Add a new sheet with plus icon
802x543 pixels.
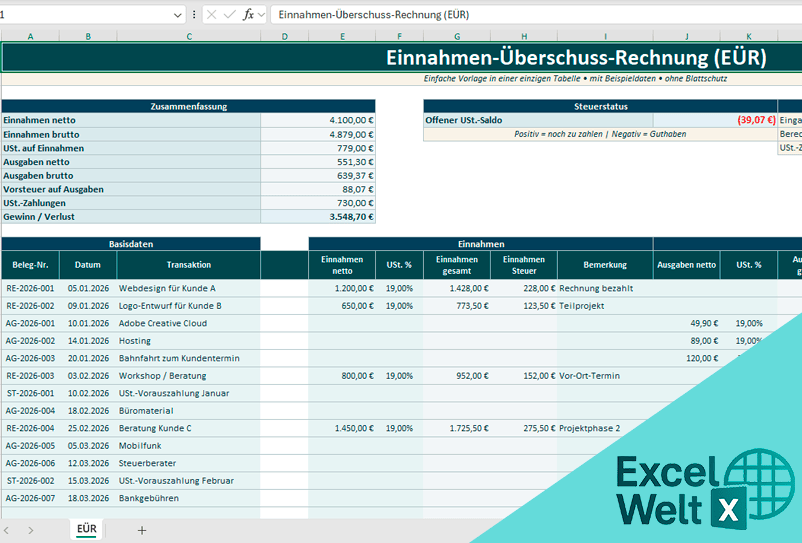click(x=142, y=530)
